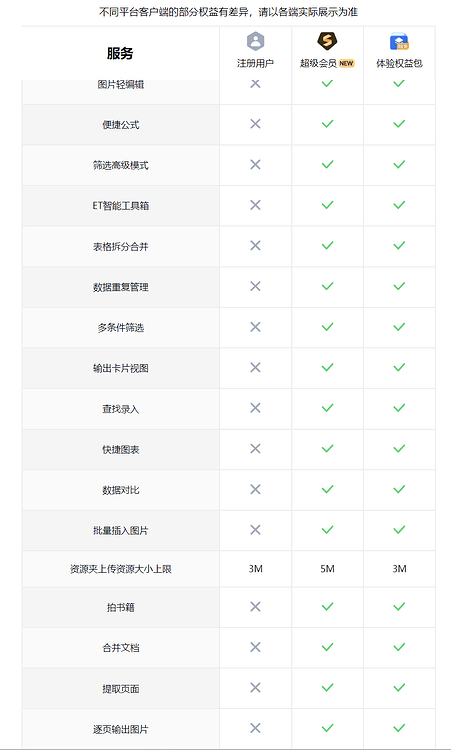Select the 体验权益包 column header label
451x750 pixels.
399,64
